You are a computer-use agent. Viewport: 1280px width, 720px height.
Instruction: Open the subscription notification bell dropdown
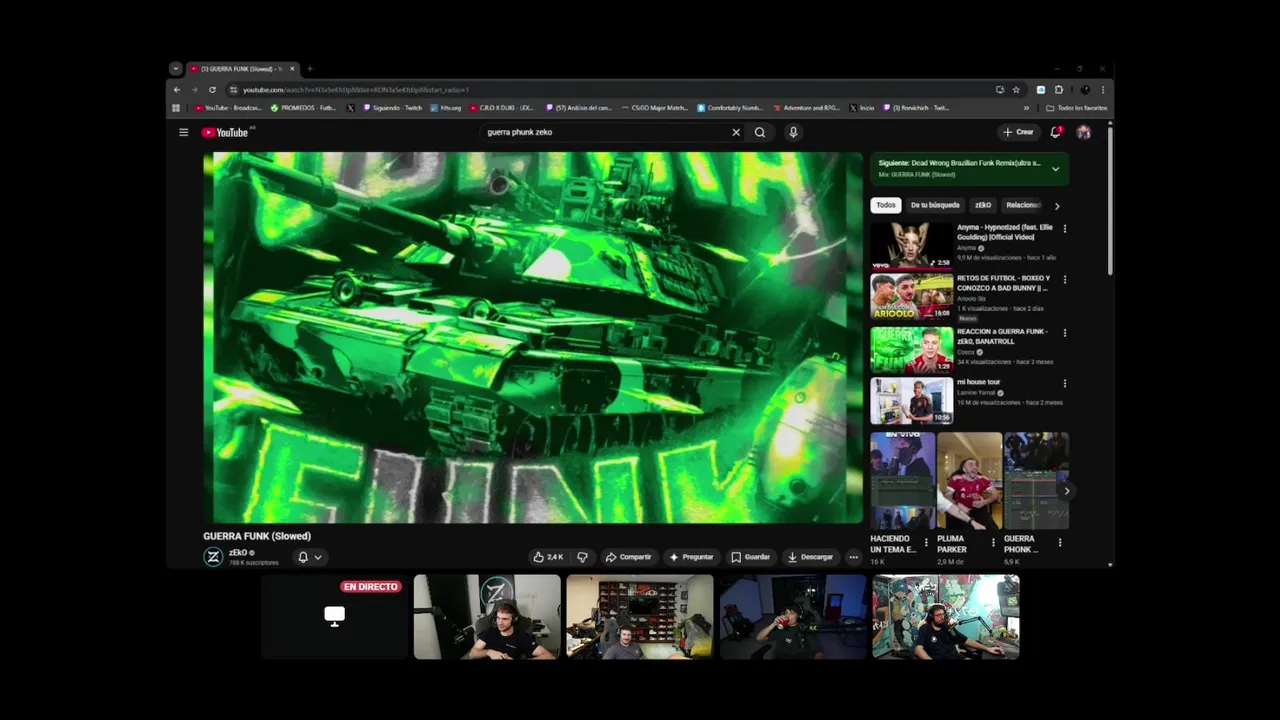309,557
